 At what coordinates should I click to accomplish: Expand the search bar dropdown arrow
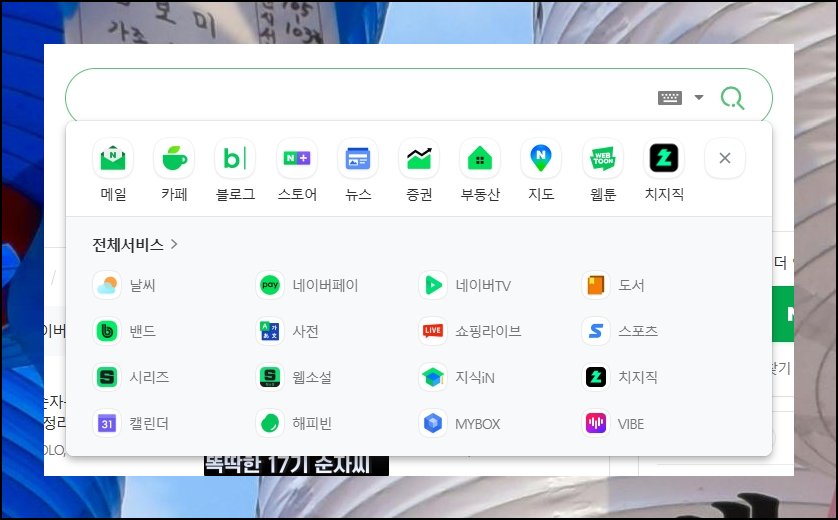[x=699, y=97]
